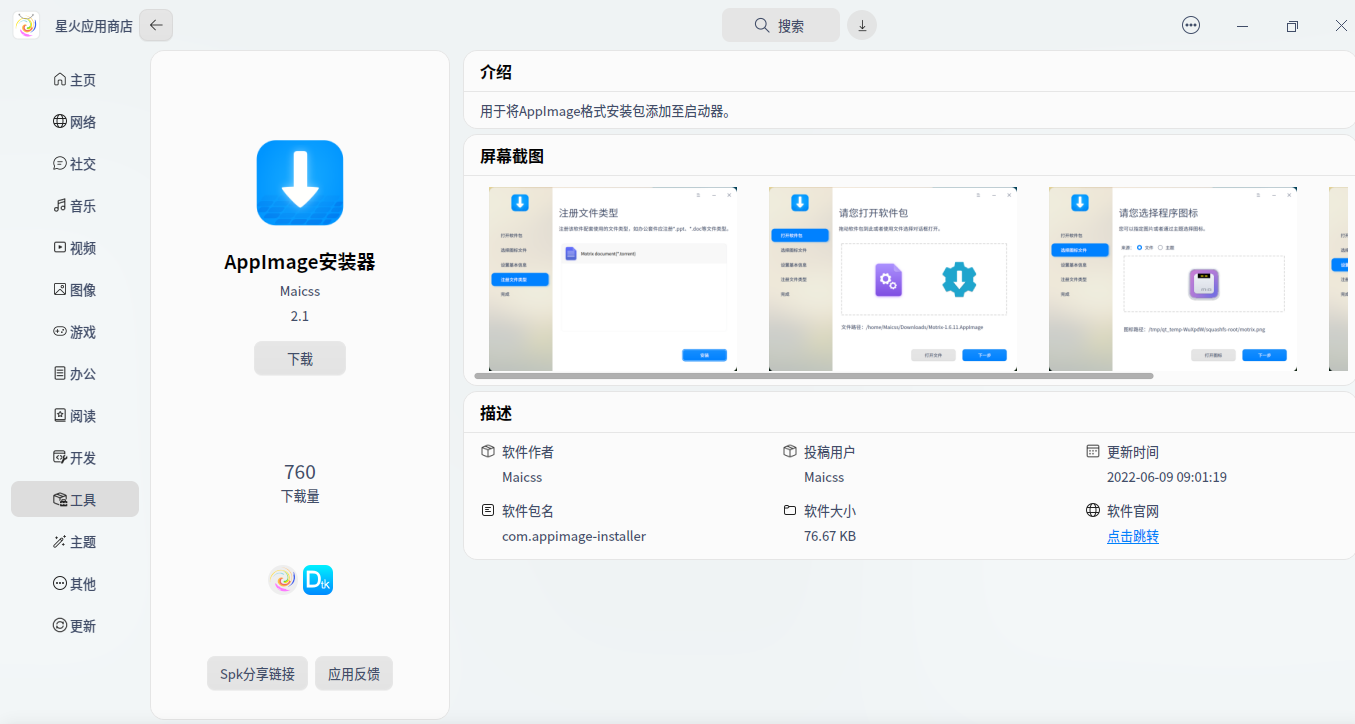Click the 应用反馈 feedback button
The image size is (1355, 724).
[354, 674]
